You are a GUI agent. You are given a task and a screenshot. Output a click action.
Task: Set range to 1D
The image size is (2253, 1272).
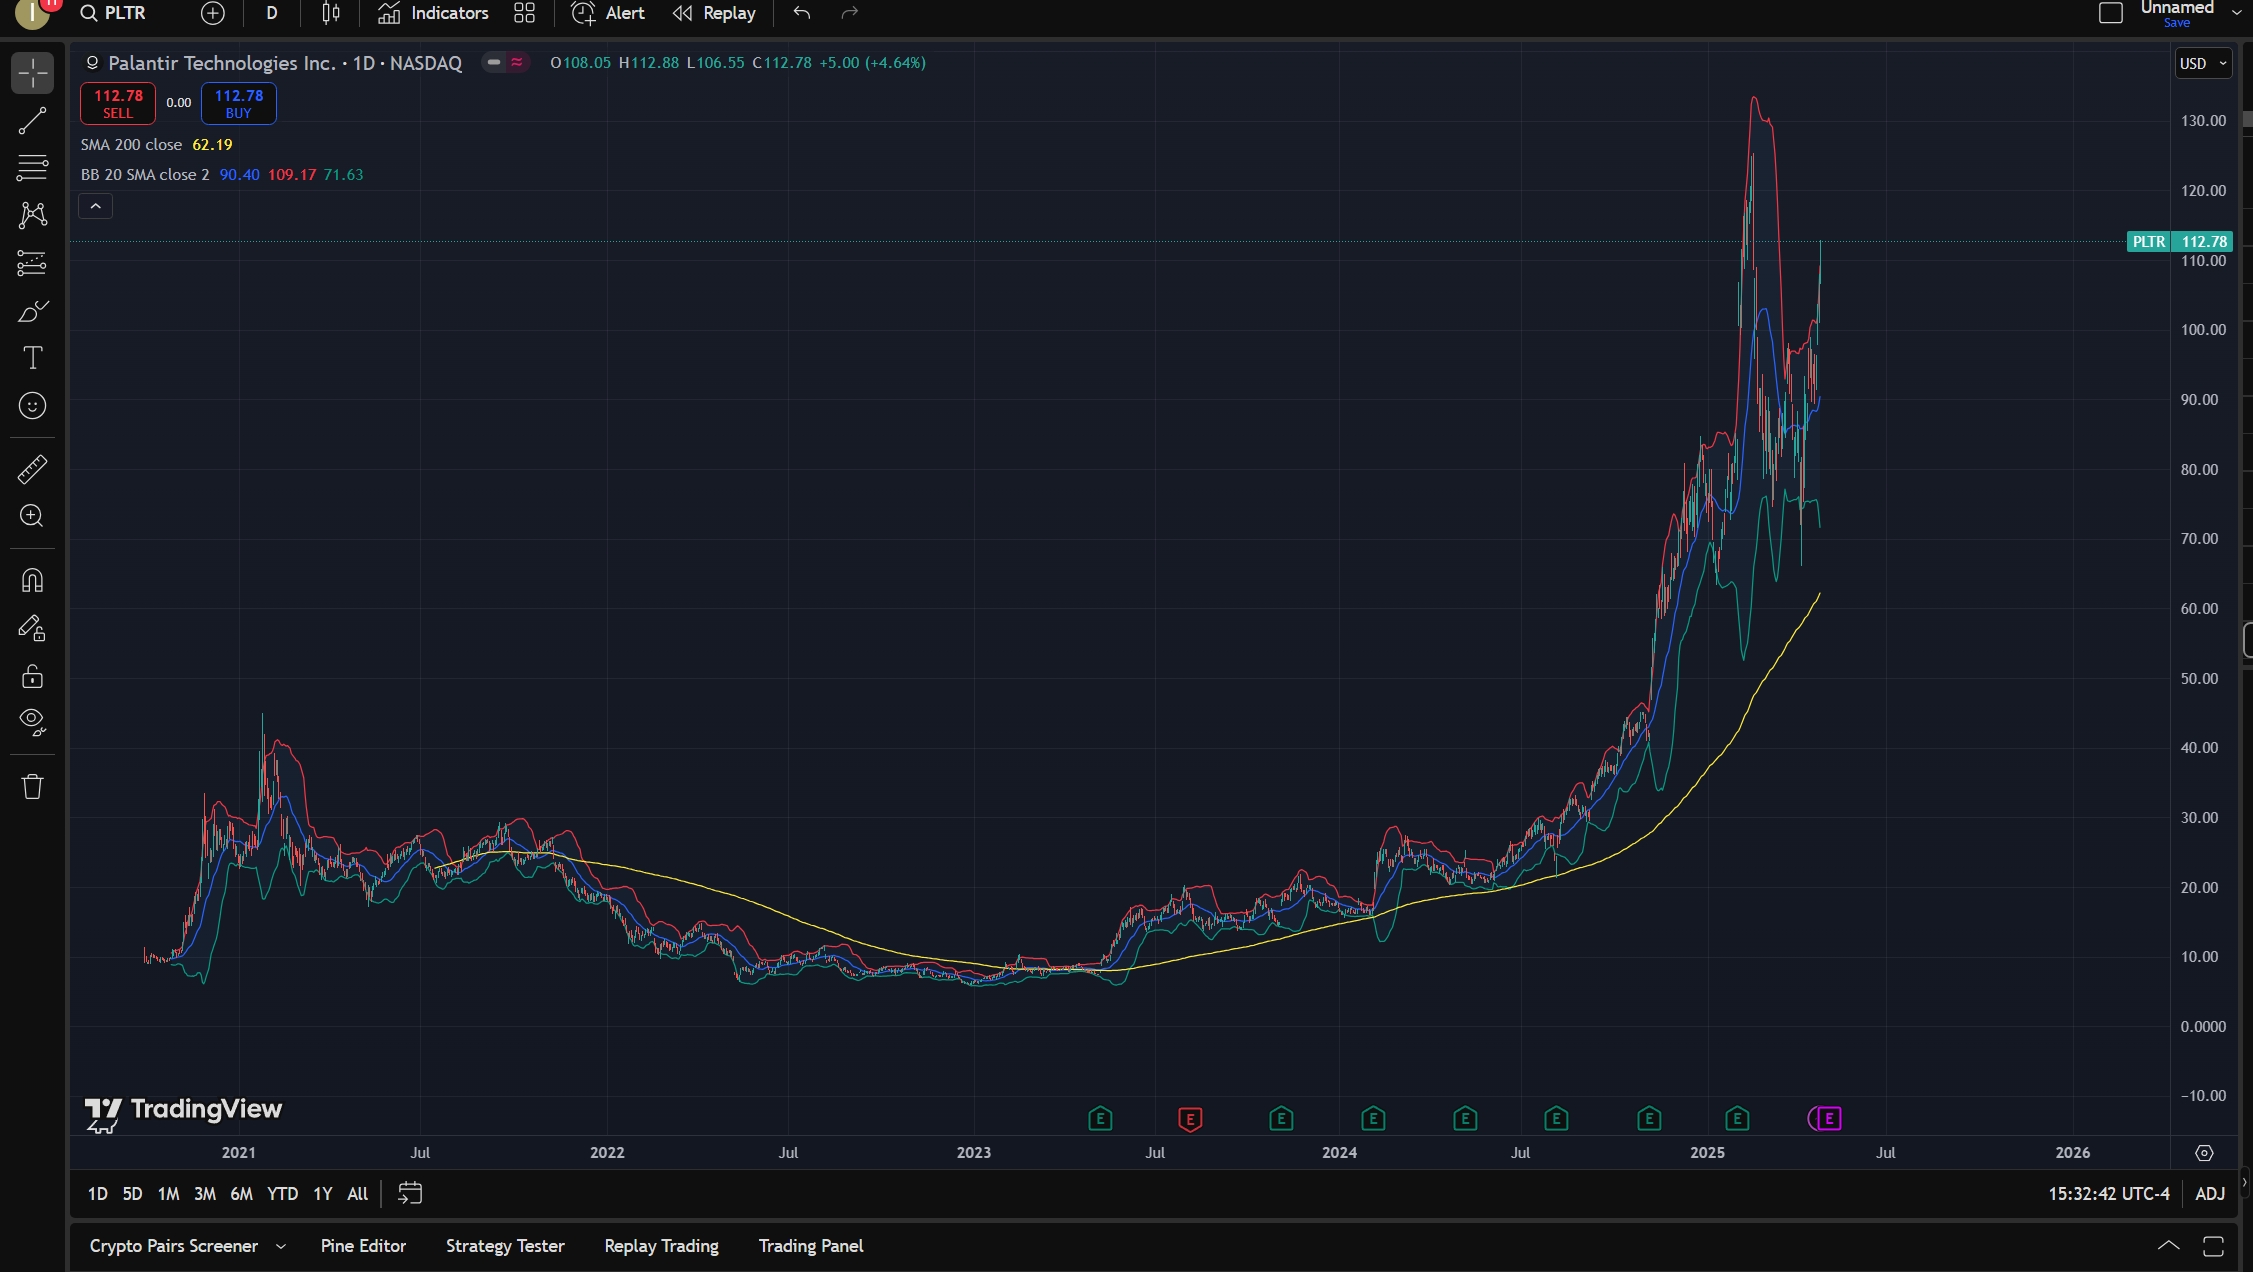(97, 1194)
